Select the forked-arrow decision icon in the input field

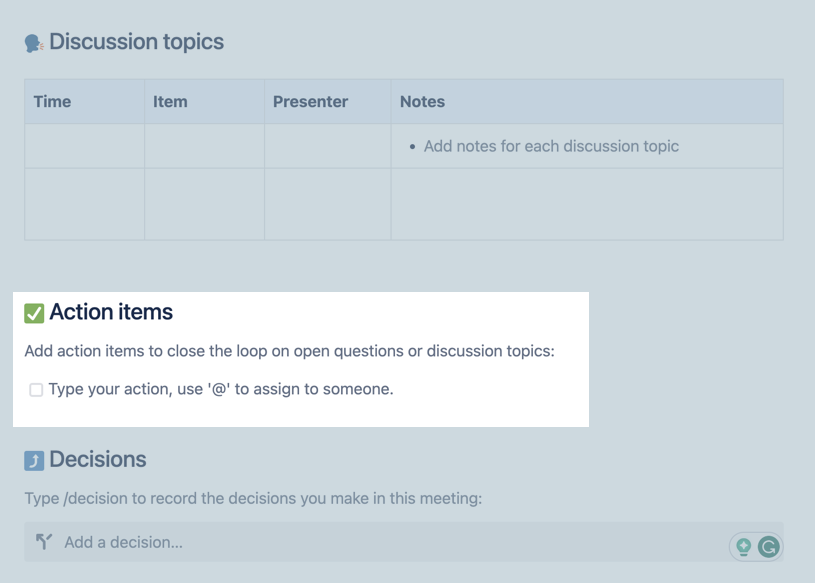42,541
